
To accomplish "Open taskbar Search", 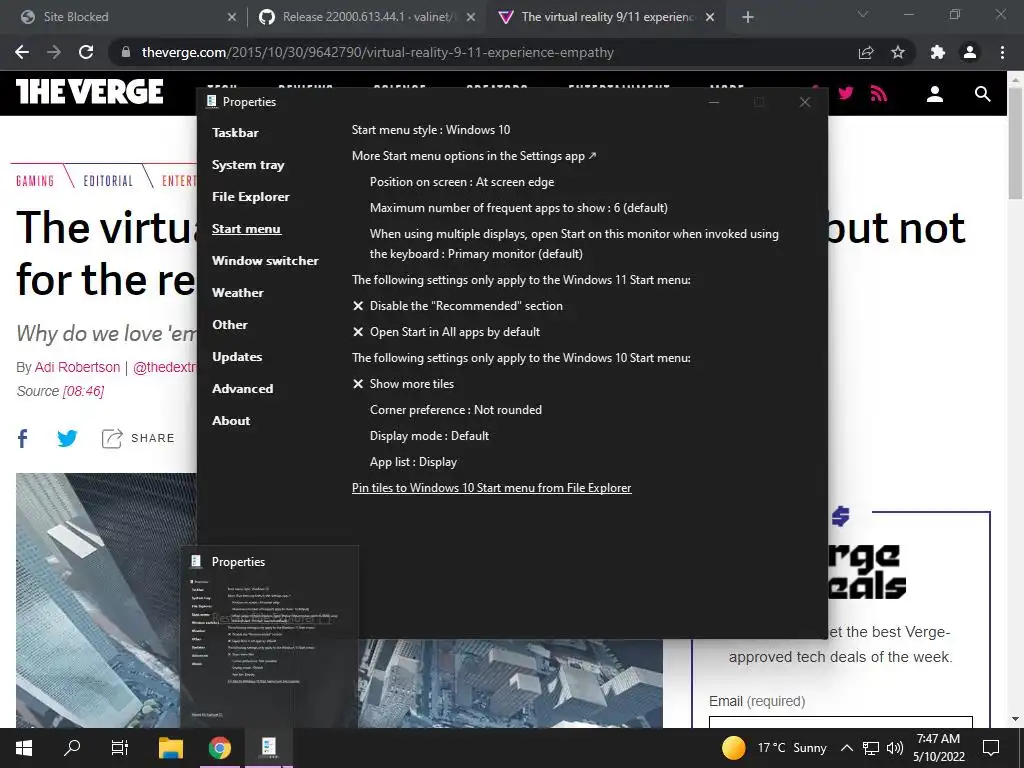I will 72,748.
